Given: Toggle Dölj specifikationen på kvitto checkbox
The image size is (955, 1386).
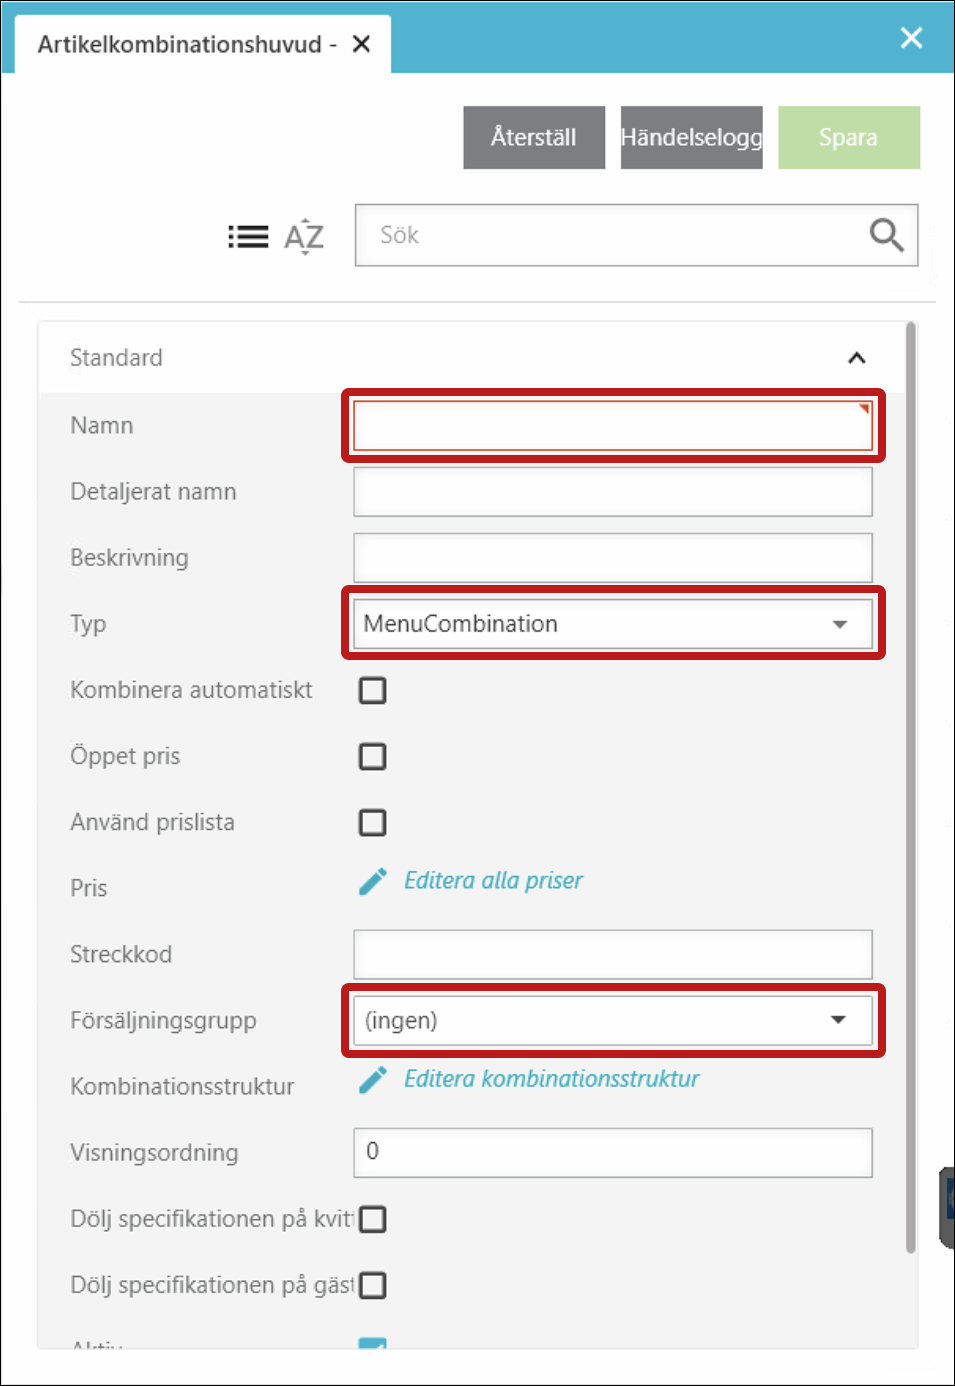Looking at the screenshot, I should coord(373,1219).
